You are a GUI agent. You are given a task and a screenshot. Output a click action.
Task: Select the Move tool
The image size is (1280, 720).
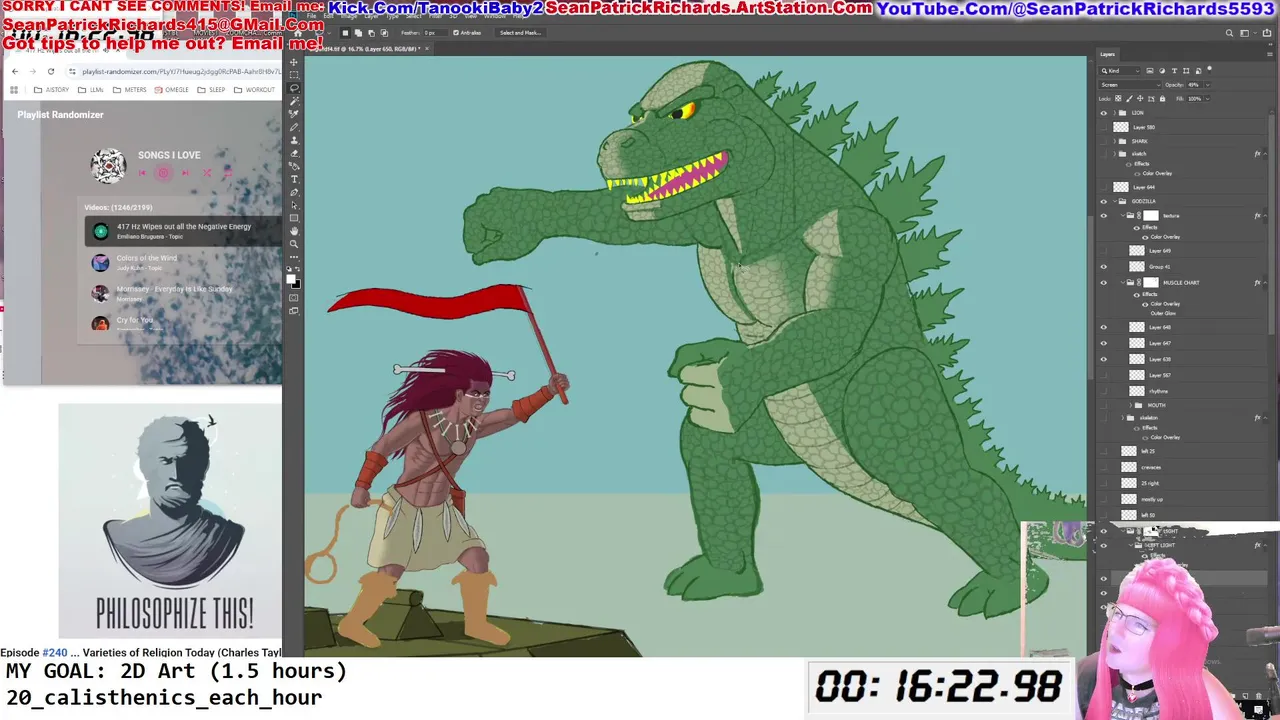[x=294, y=62]
